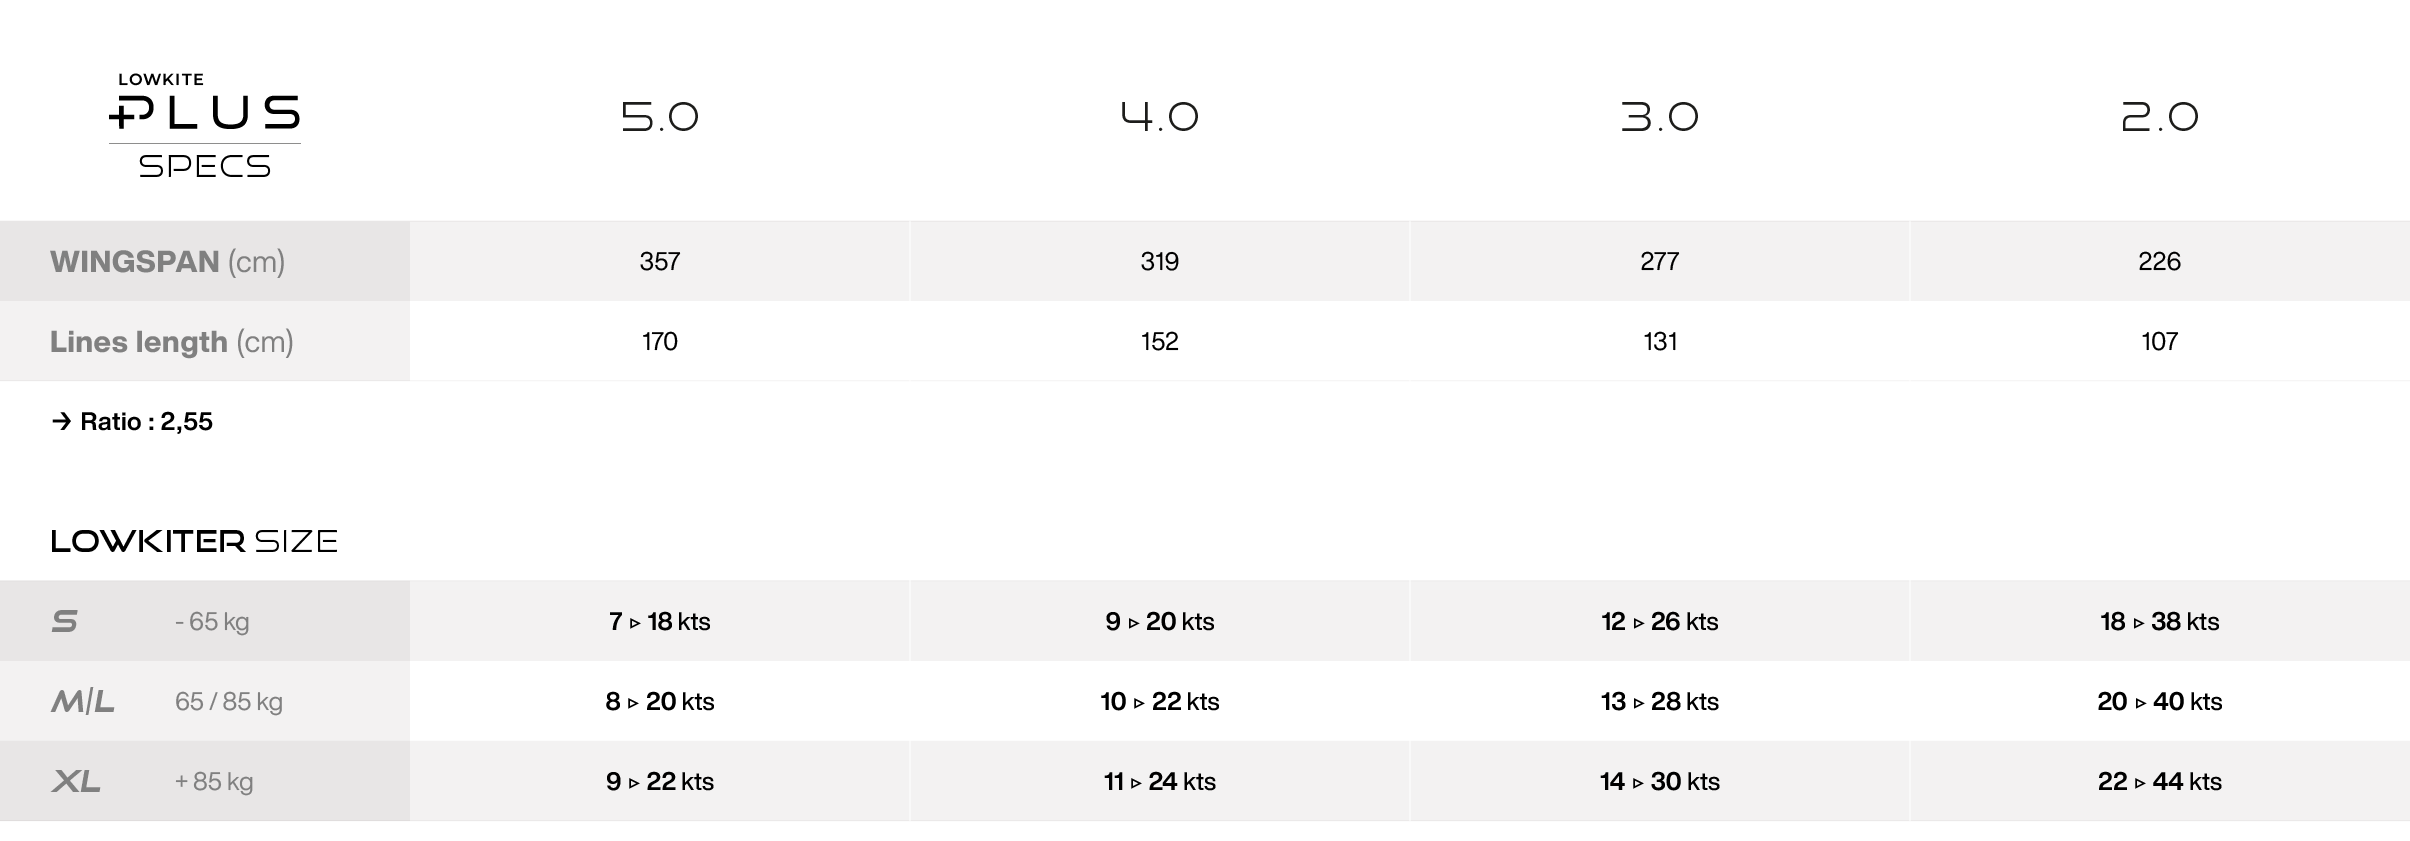Click the 14 to 30 kts cell
The width and height of the screenshot is (2410, 841).
tap(1660, 781)
